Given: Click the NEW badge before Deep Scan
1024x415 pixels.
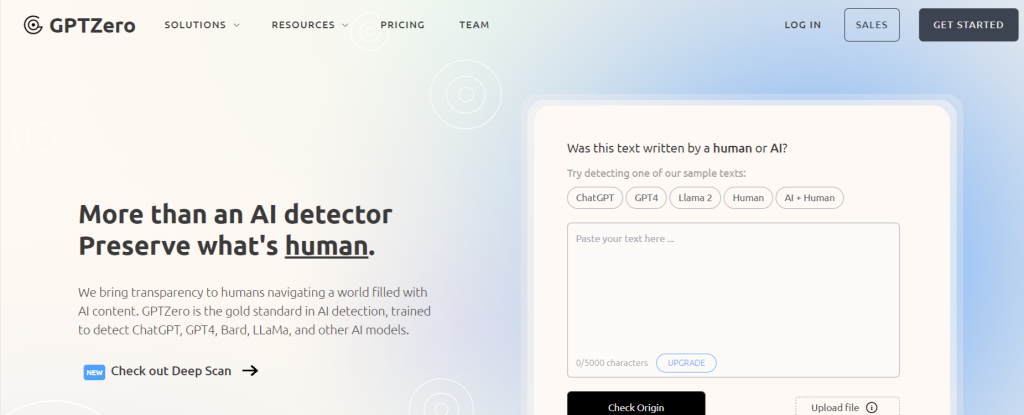Looking at the screenshot, I should [95, 373].
